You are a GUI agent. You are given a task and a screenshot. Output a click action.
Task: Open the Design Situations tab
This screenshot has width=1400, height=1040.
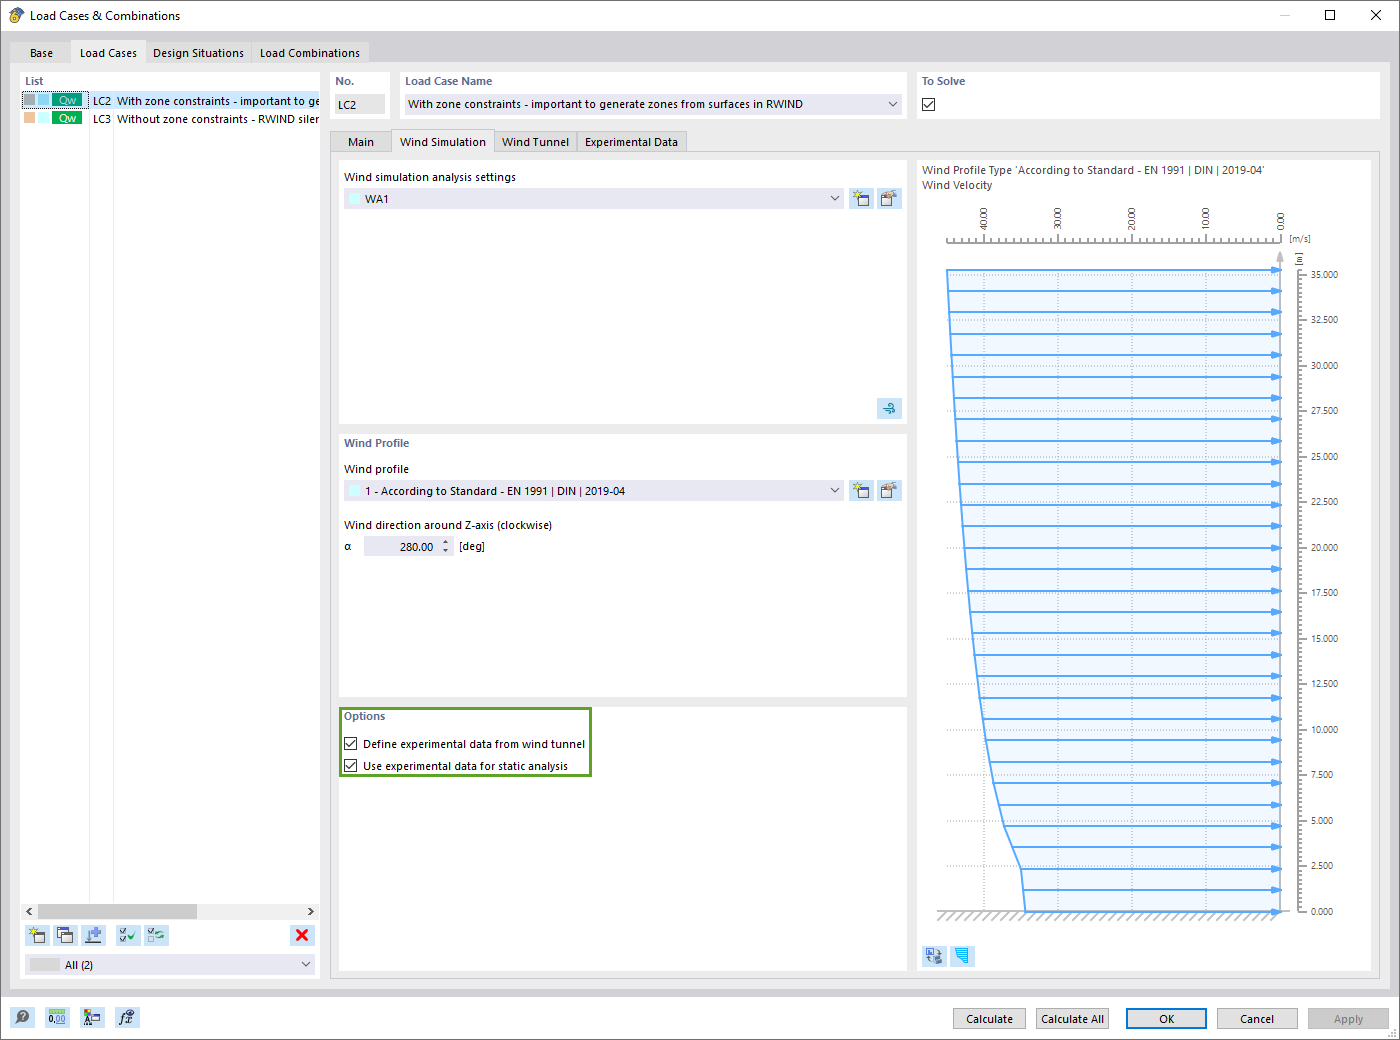[198, 52]
